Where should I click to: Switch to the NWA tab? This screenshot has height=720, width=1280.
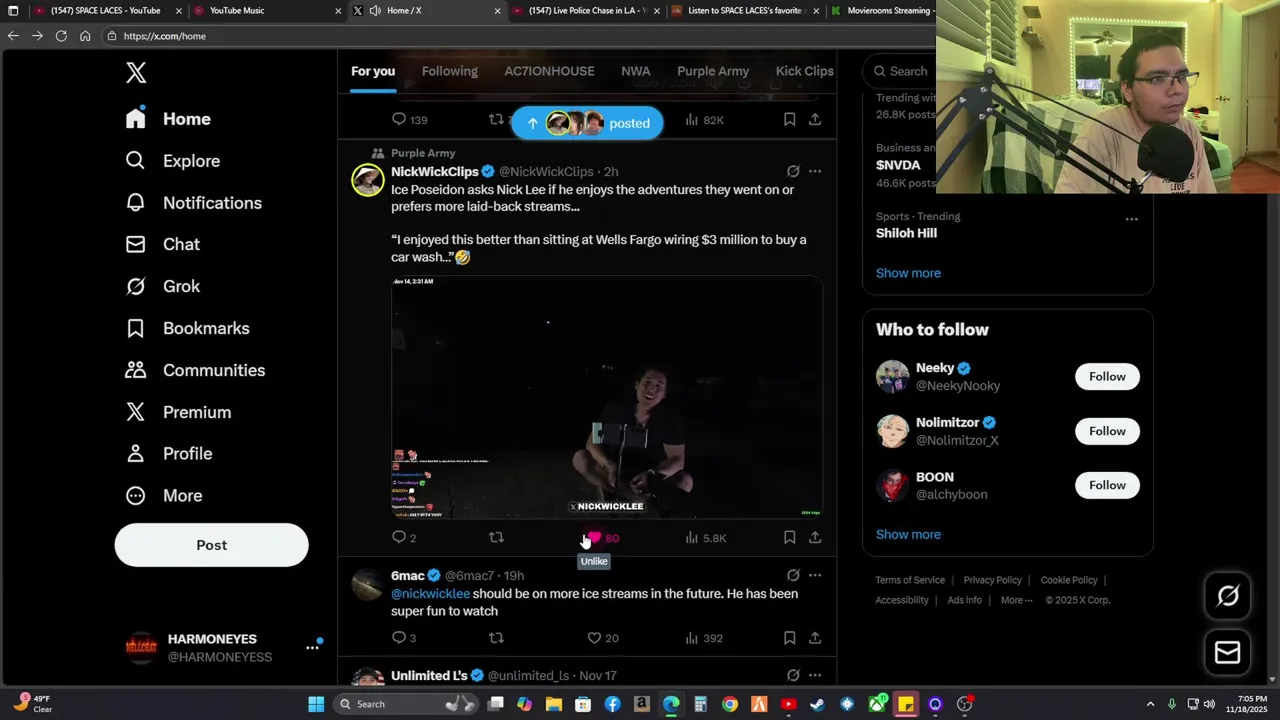point(635,71)
